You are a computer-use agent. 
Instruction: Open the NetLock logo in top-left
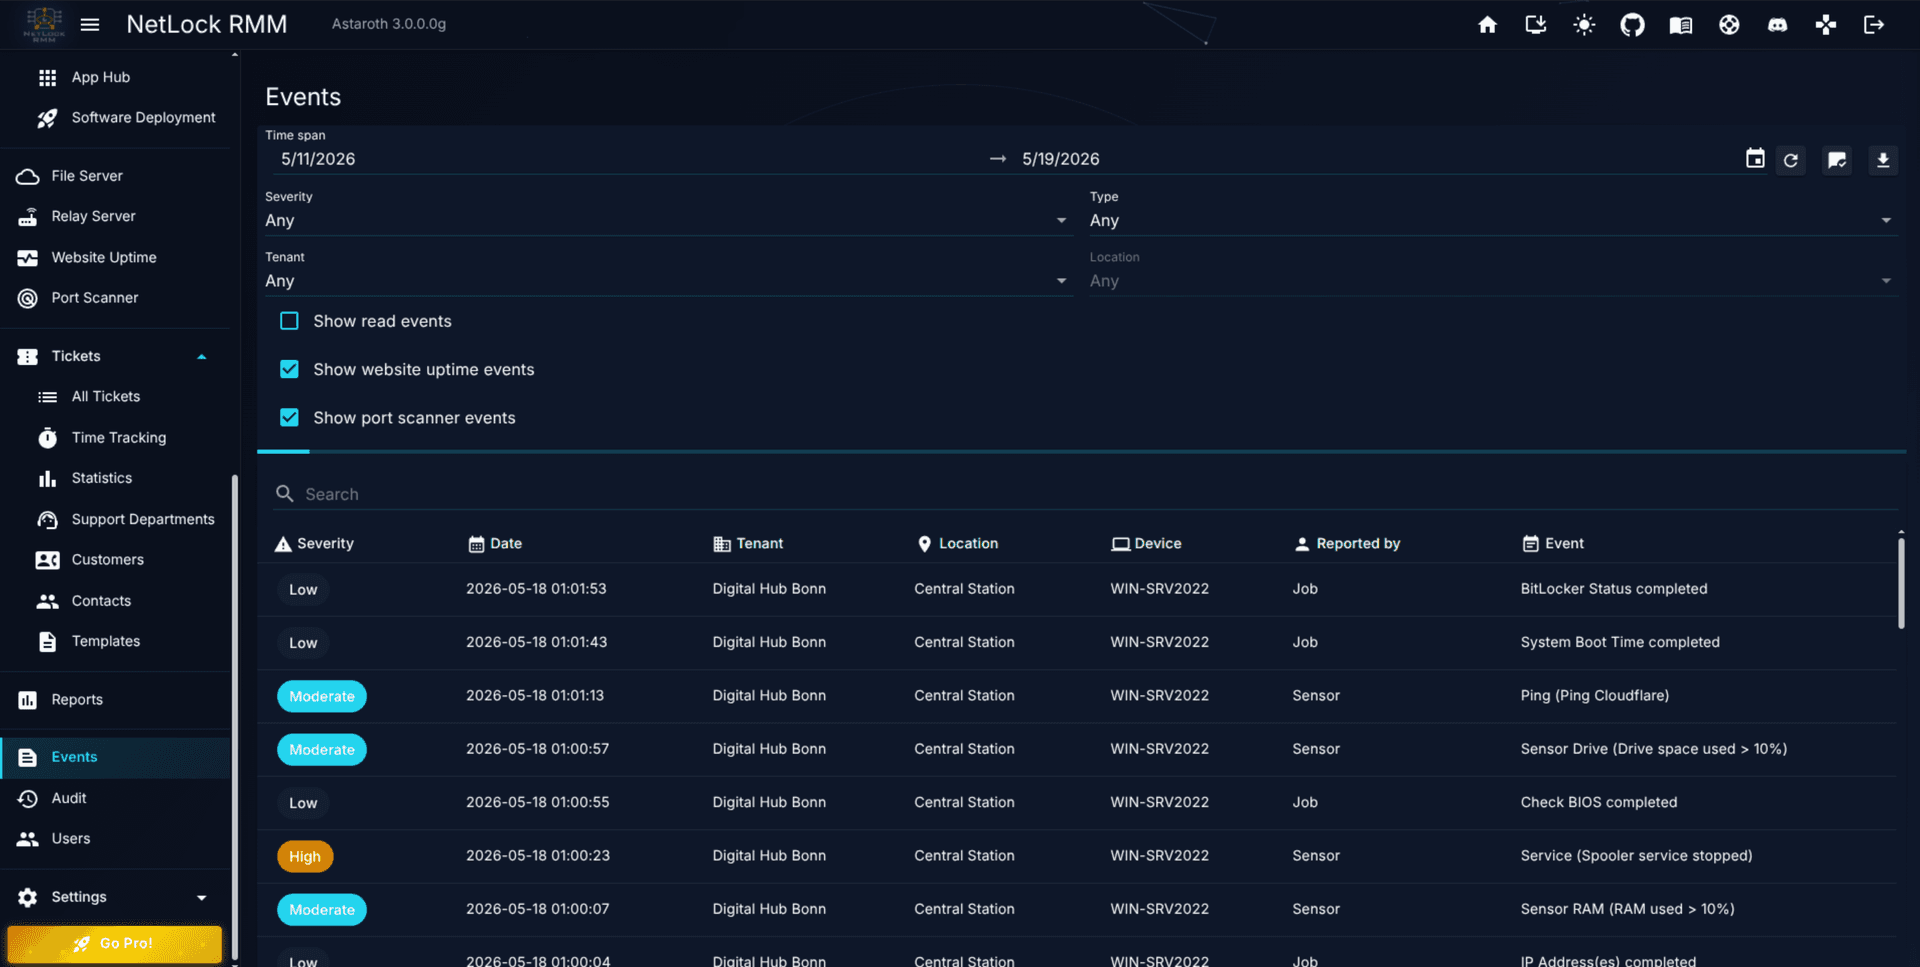[x=44, y=24]
